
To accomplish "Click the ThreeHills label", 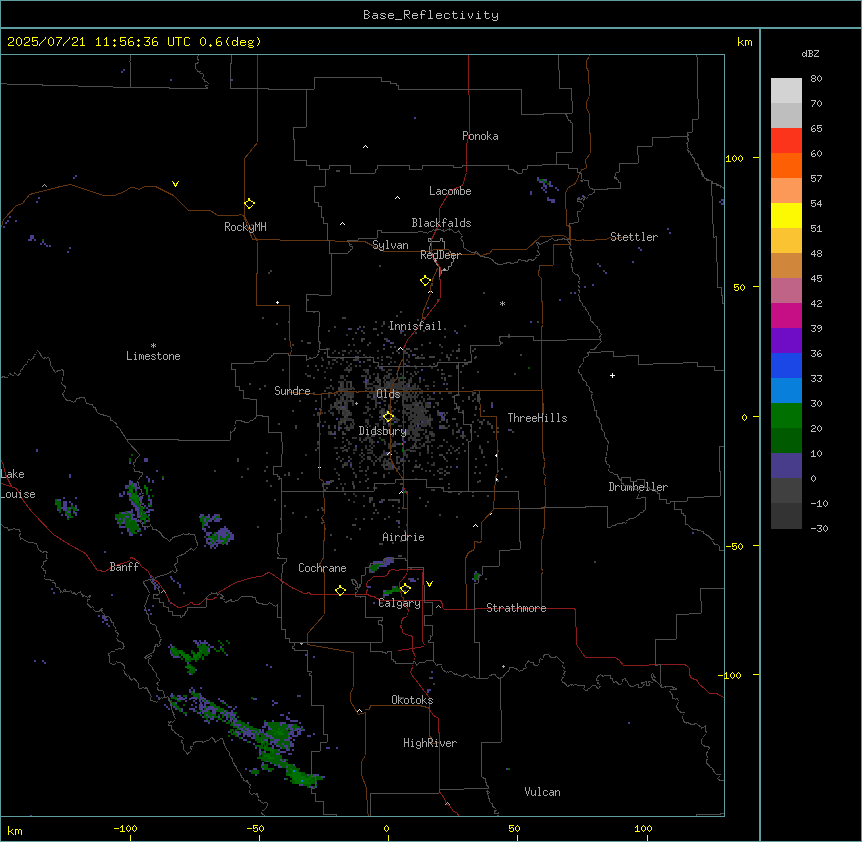I will click(x=537, y=418).
